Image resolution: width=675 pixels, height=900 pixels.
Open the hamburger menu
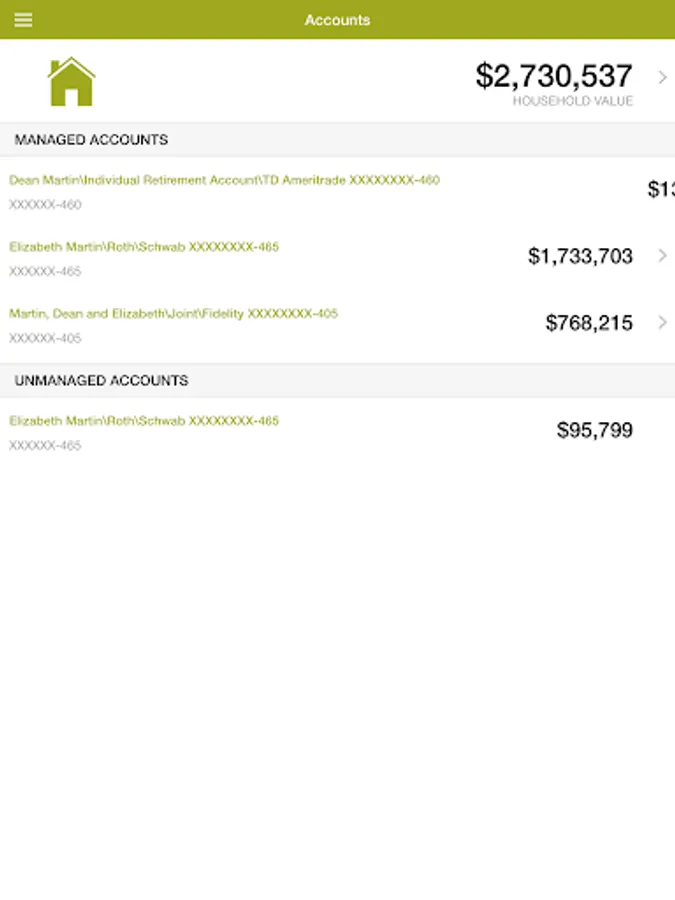point(23,20)
